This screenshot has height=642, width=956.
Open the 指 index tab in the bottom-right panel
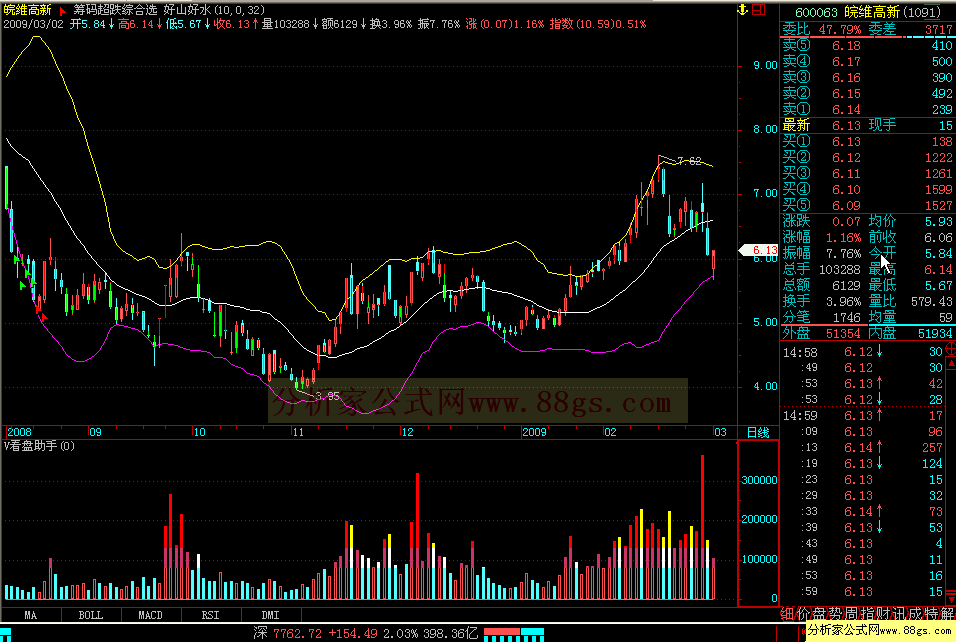tap(867, 613)
